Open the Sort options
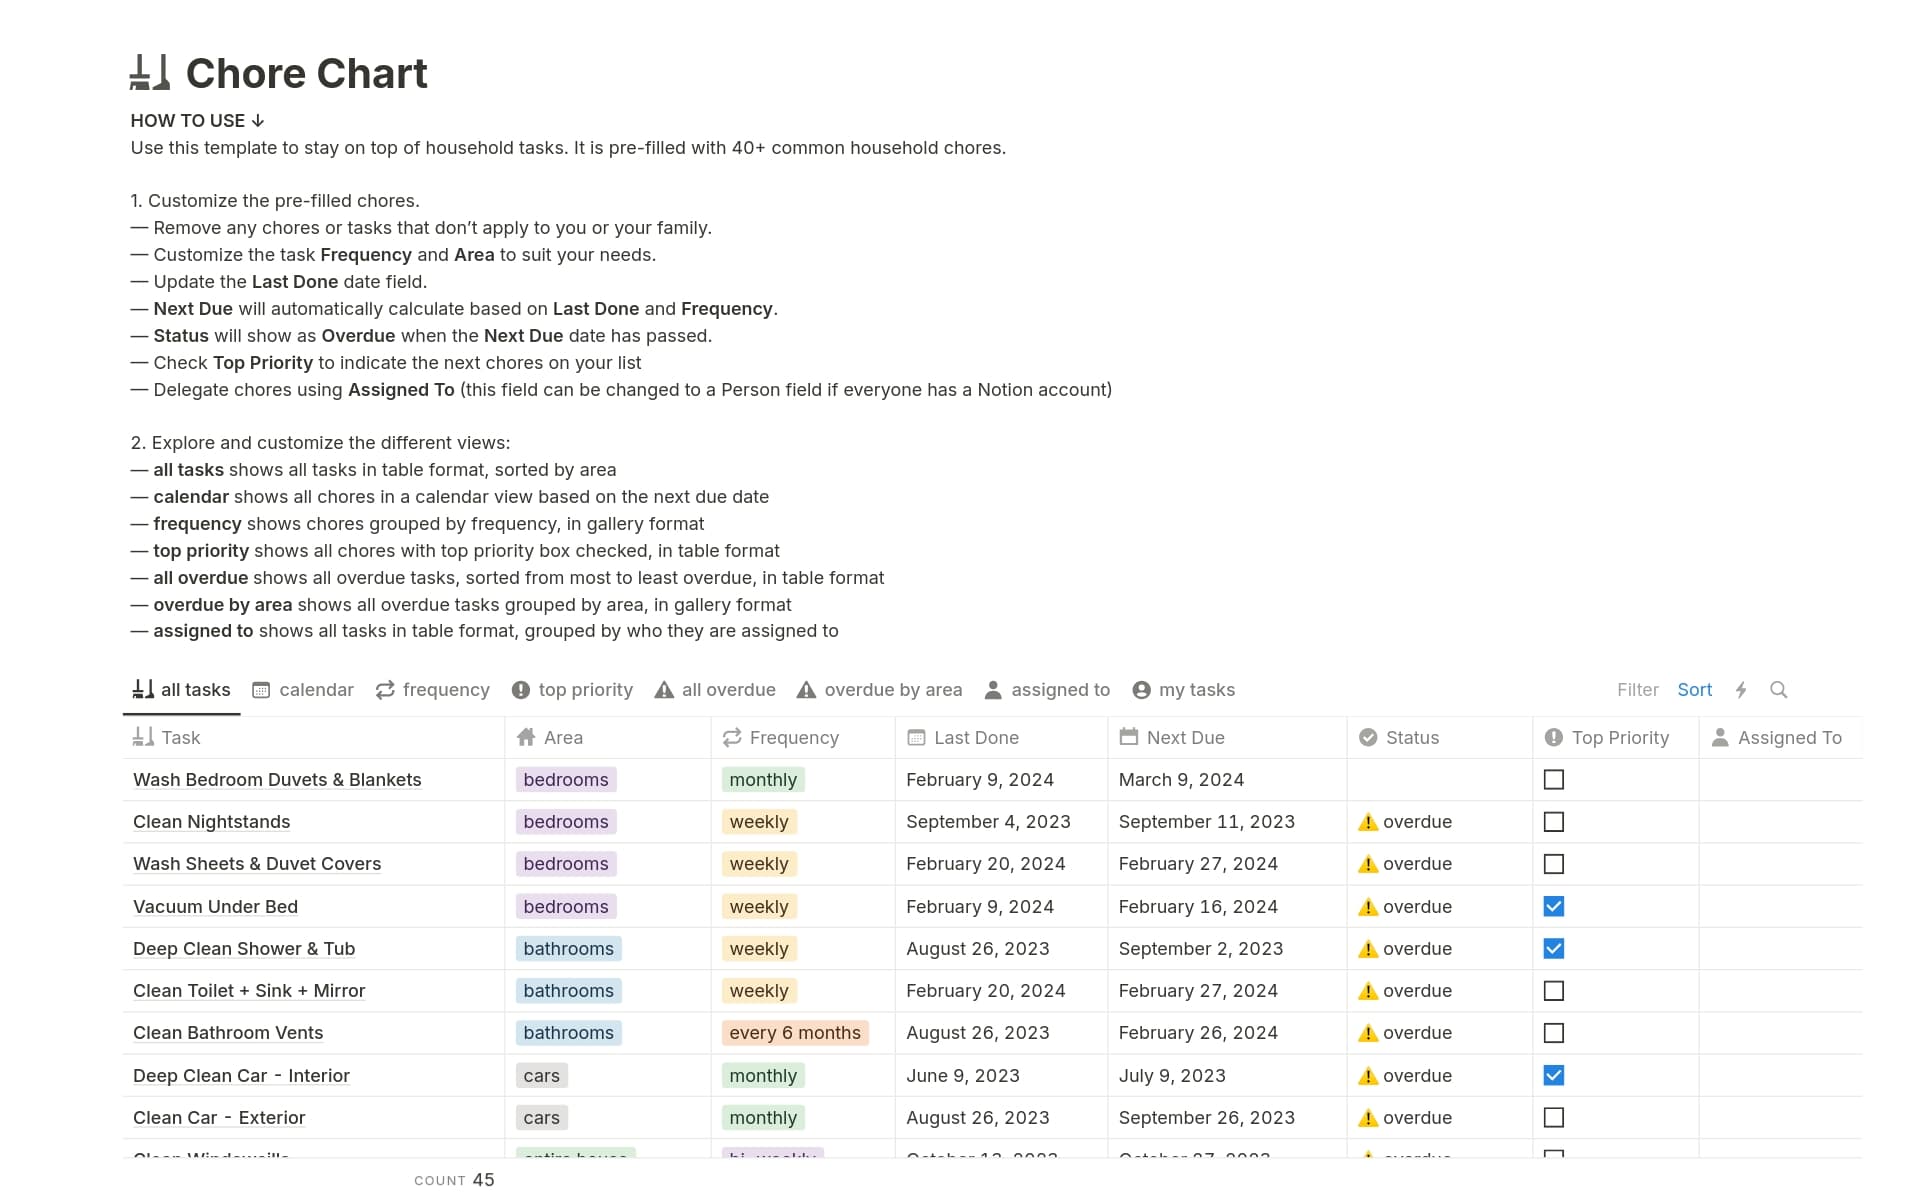The image size is (1920, 1199). coord(1694,689)
